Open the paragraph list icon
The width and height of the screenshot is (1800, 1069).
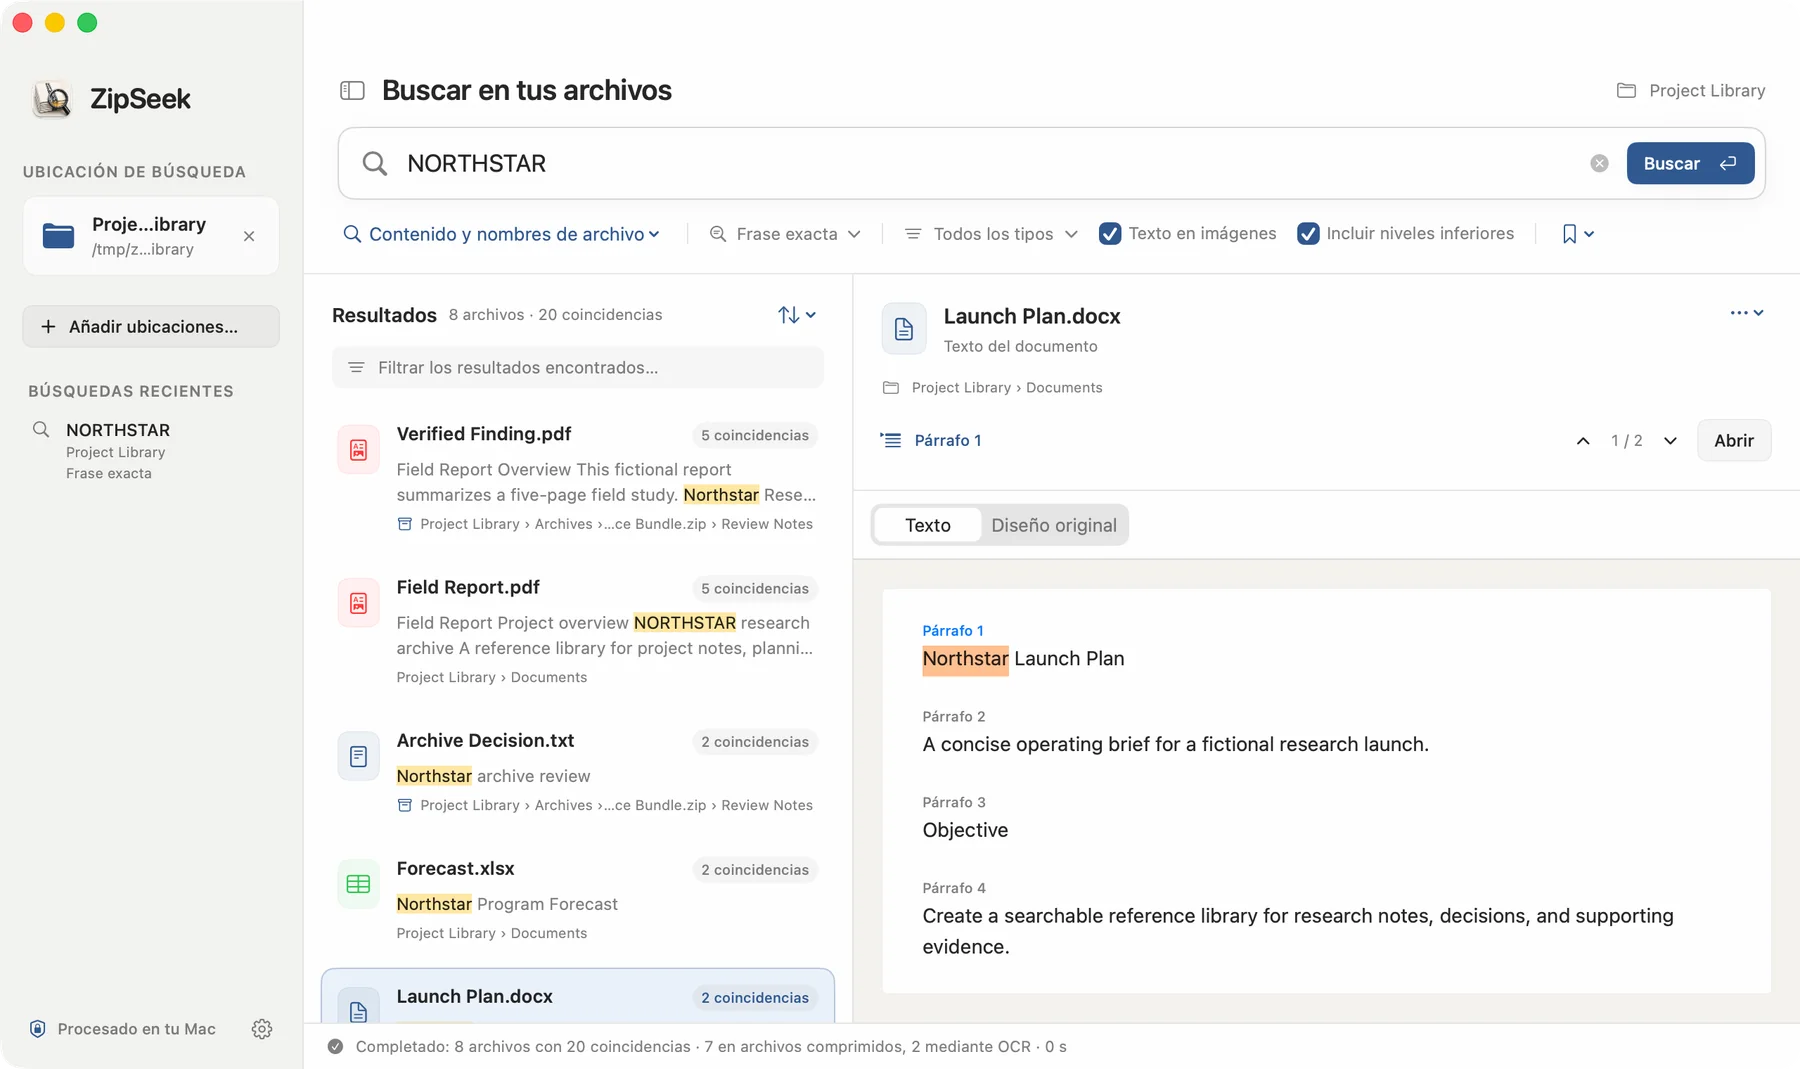[890, 440]
